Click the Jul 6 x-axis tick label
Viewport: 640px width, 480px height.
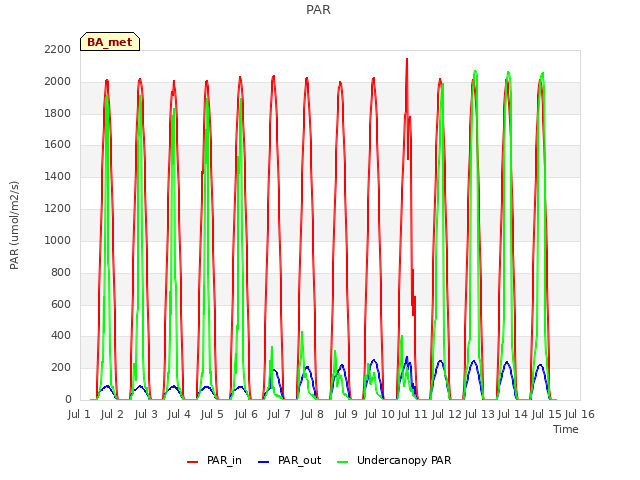tap(246, 414)
